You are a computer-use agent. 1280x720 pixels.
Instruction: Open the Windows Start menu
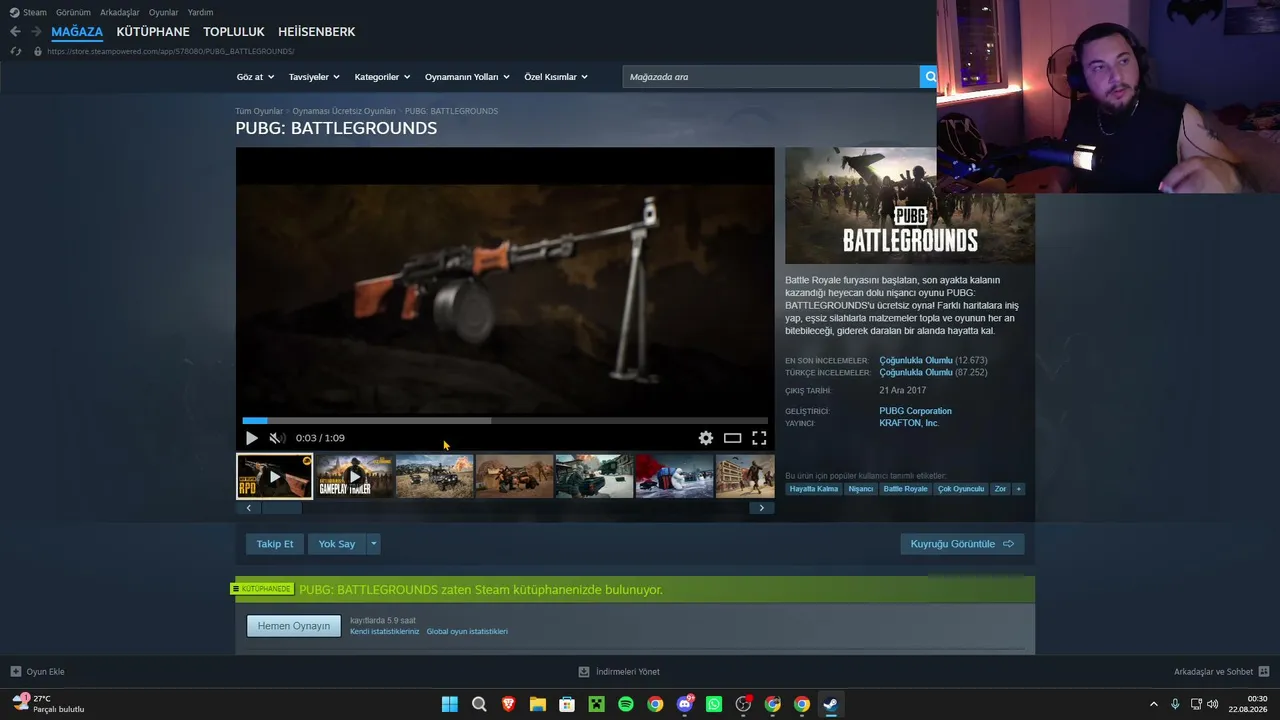tap(450, 704)
